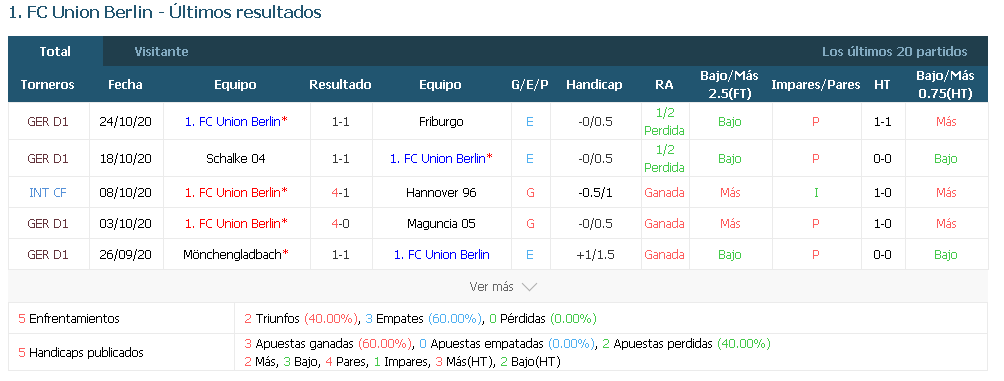Open the Maguncia 05 team link
Viewport: 1004px width, 381px height.
coord(441,223)
